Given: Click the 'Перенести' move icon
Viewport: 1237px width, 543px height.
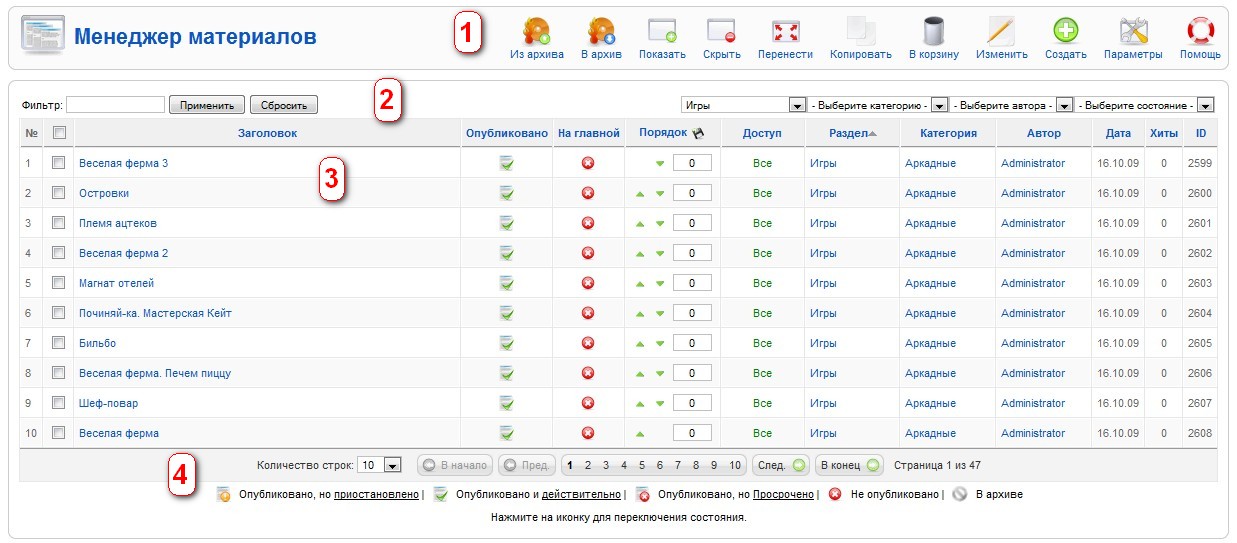Looking at the screenshot, I should click(x=785, y=31).
